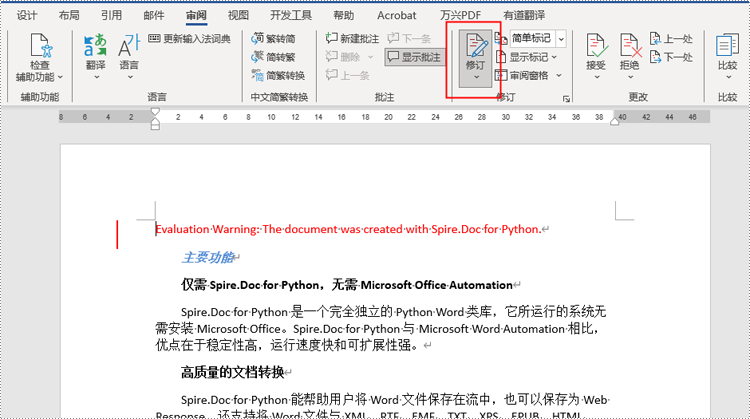750x419 pixels.
Task: Expand 审阅窗格 dropdown arrow
Action: [x=559, y=76]
